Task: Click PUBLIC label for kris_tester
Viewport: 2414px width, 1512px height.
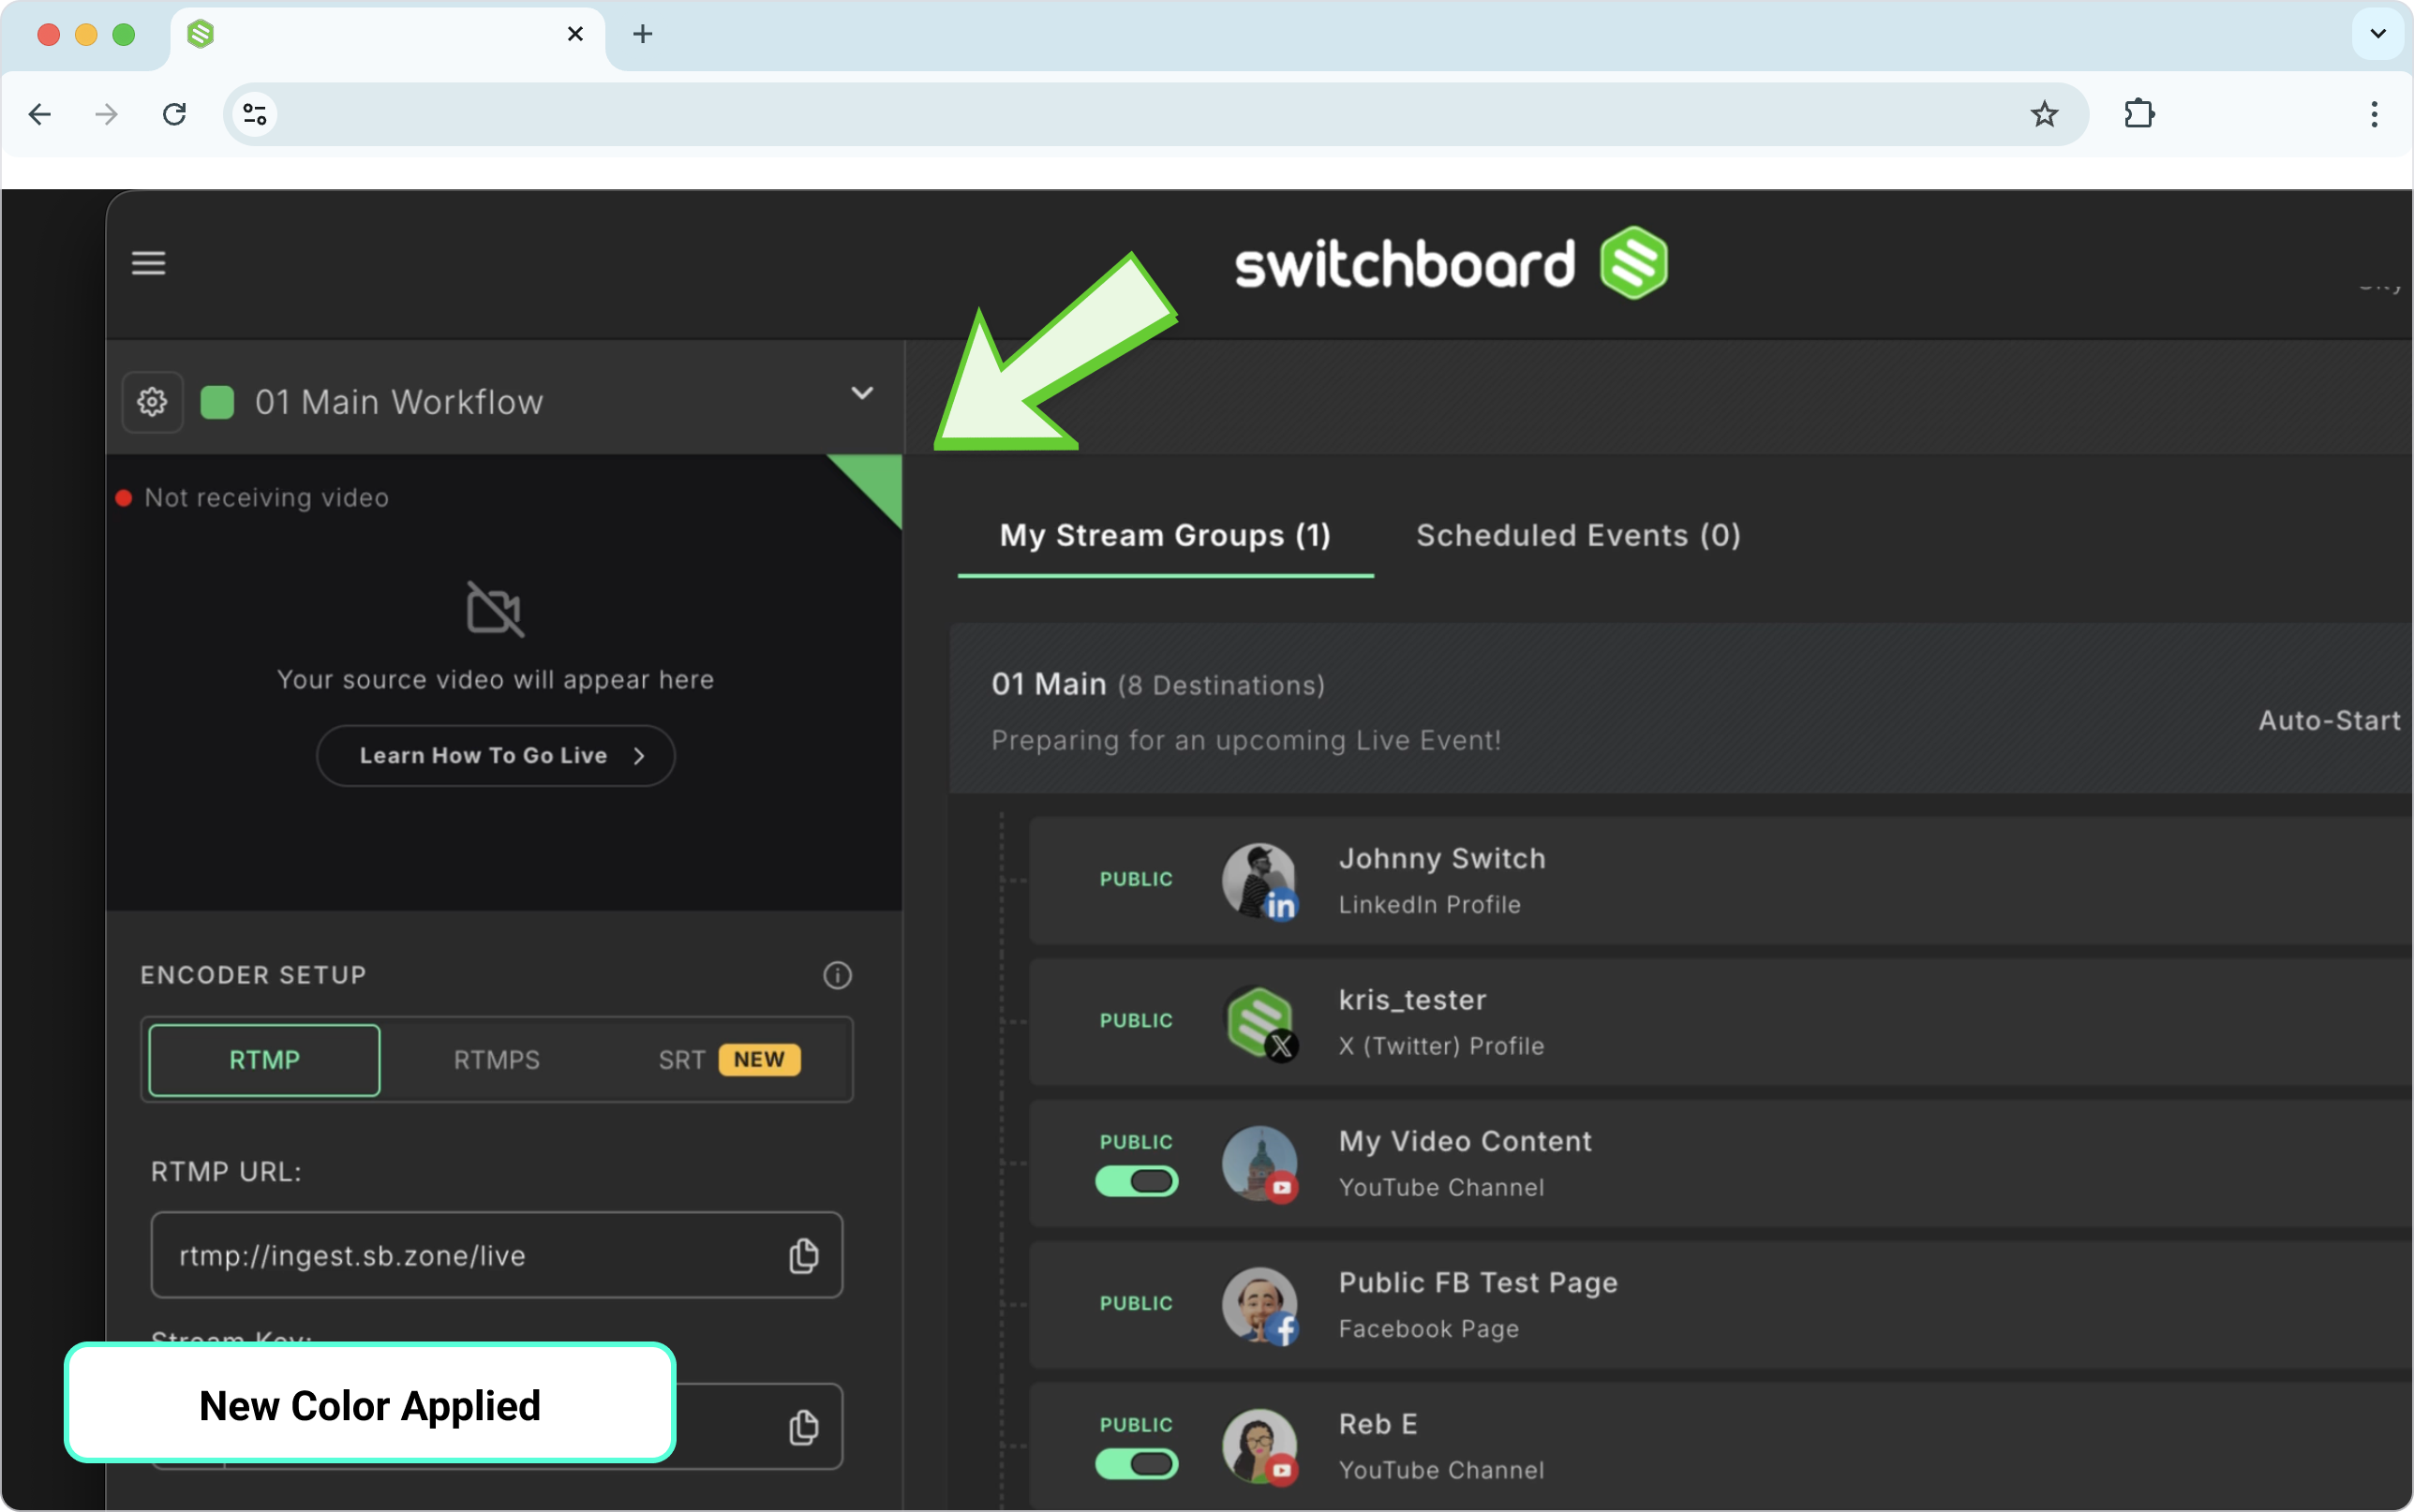Action: point(1136,1020)
